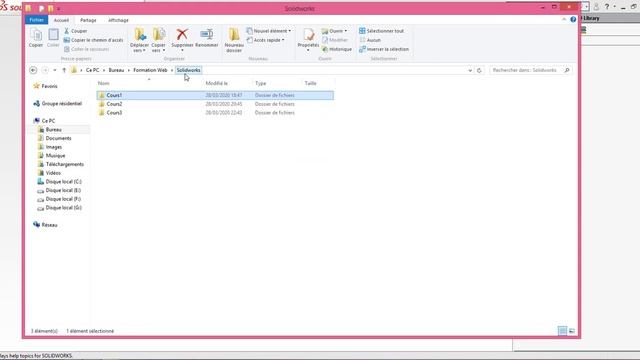Click the SOLIDWORKS help question mark icon
This screenshot has height=360, width=640.
click(x=607, y=7)
